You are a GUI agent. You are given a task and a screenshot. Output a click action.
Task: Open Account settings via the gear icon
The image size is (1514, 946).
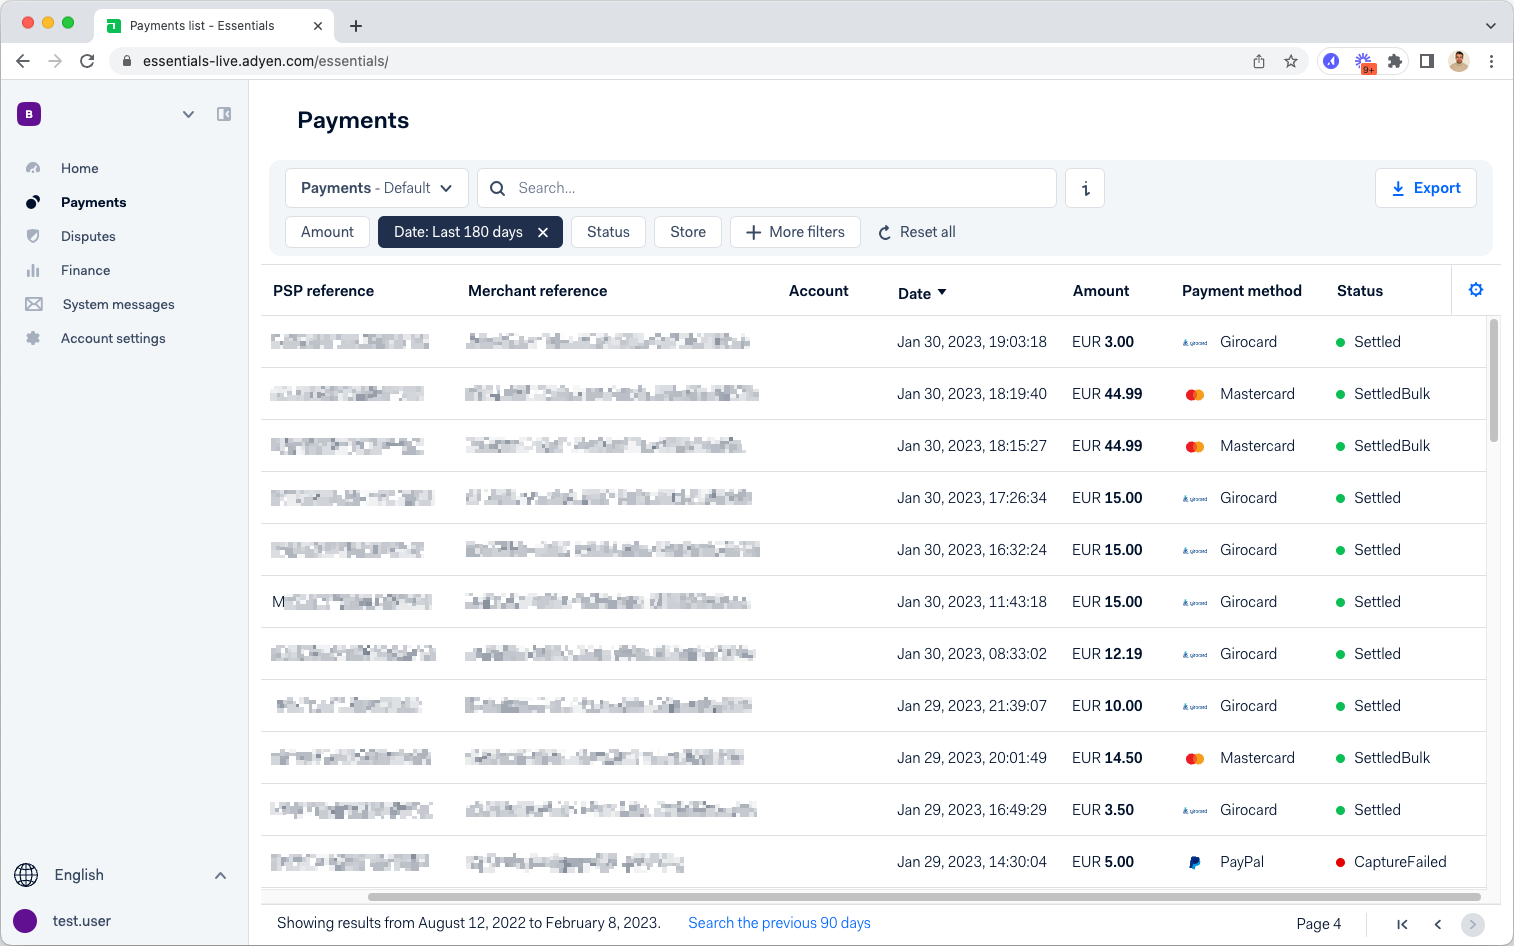[33, 338]
